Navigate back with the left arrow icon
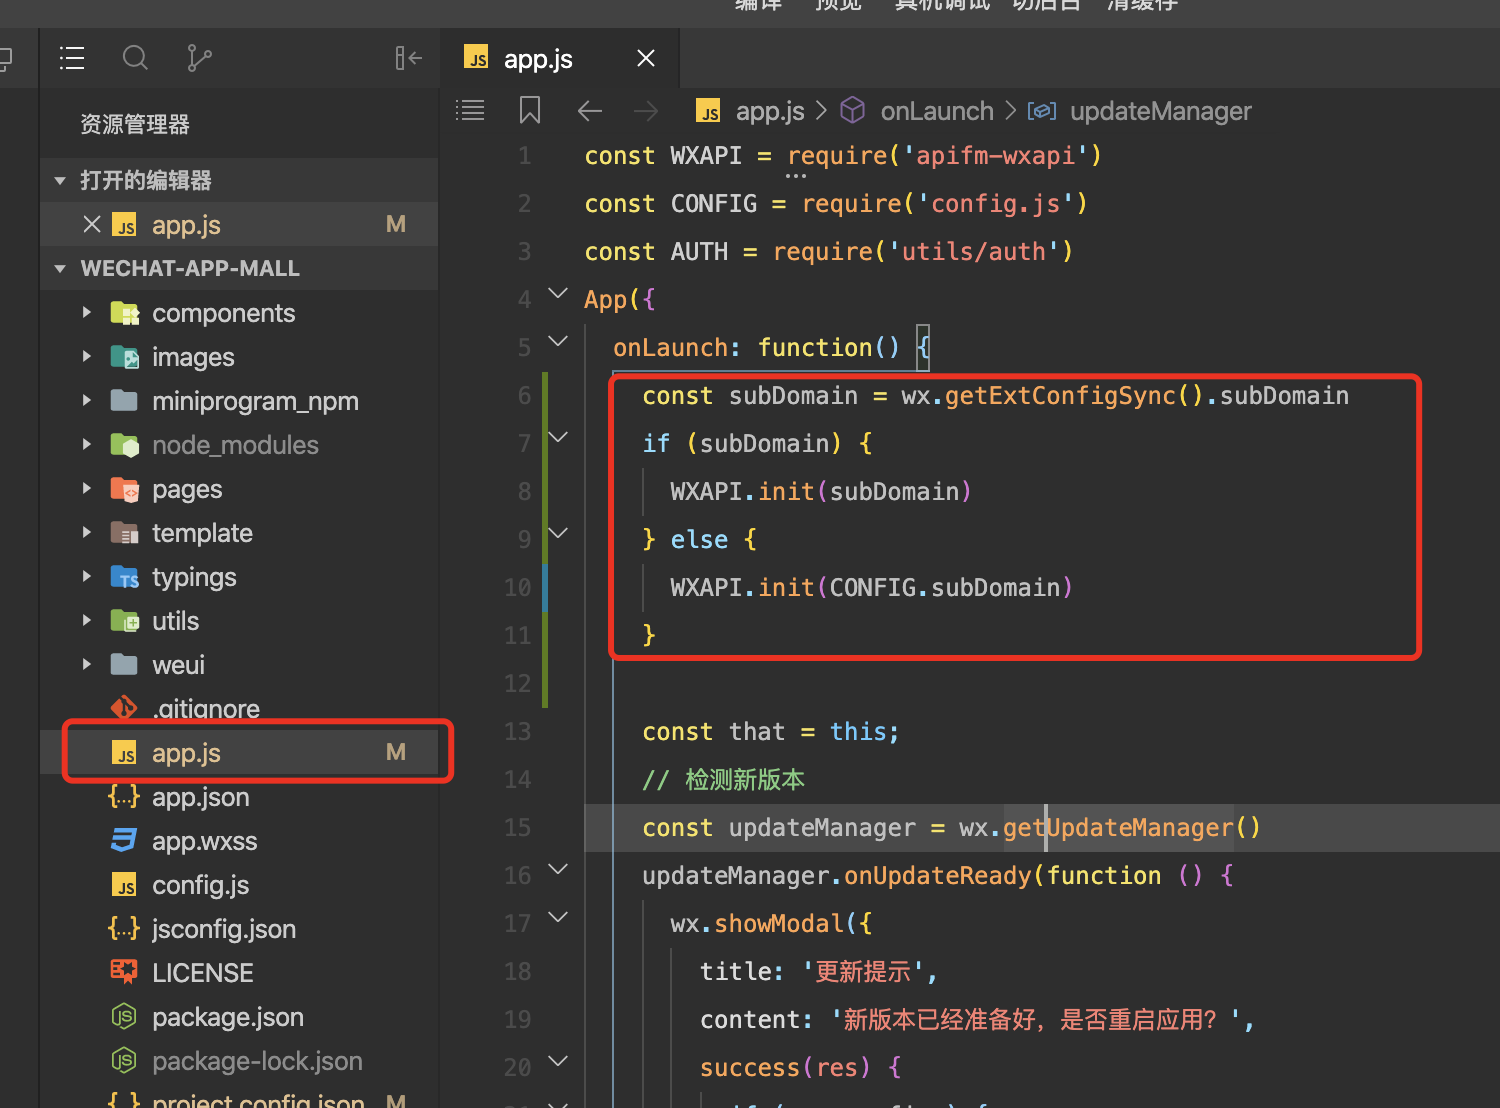 pyautogui.click(x=590, y=110)
